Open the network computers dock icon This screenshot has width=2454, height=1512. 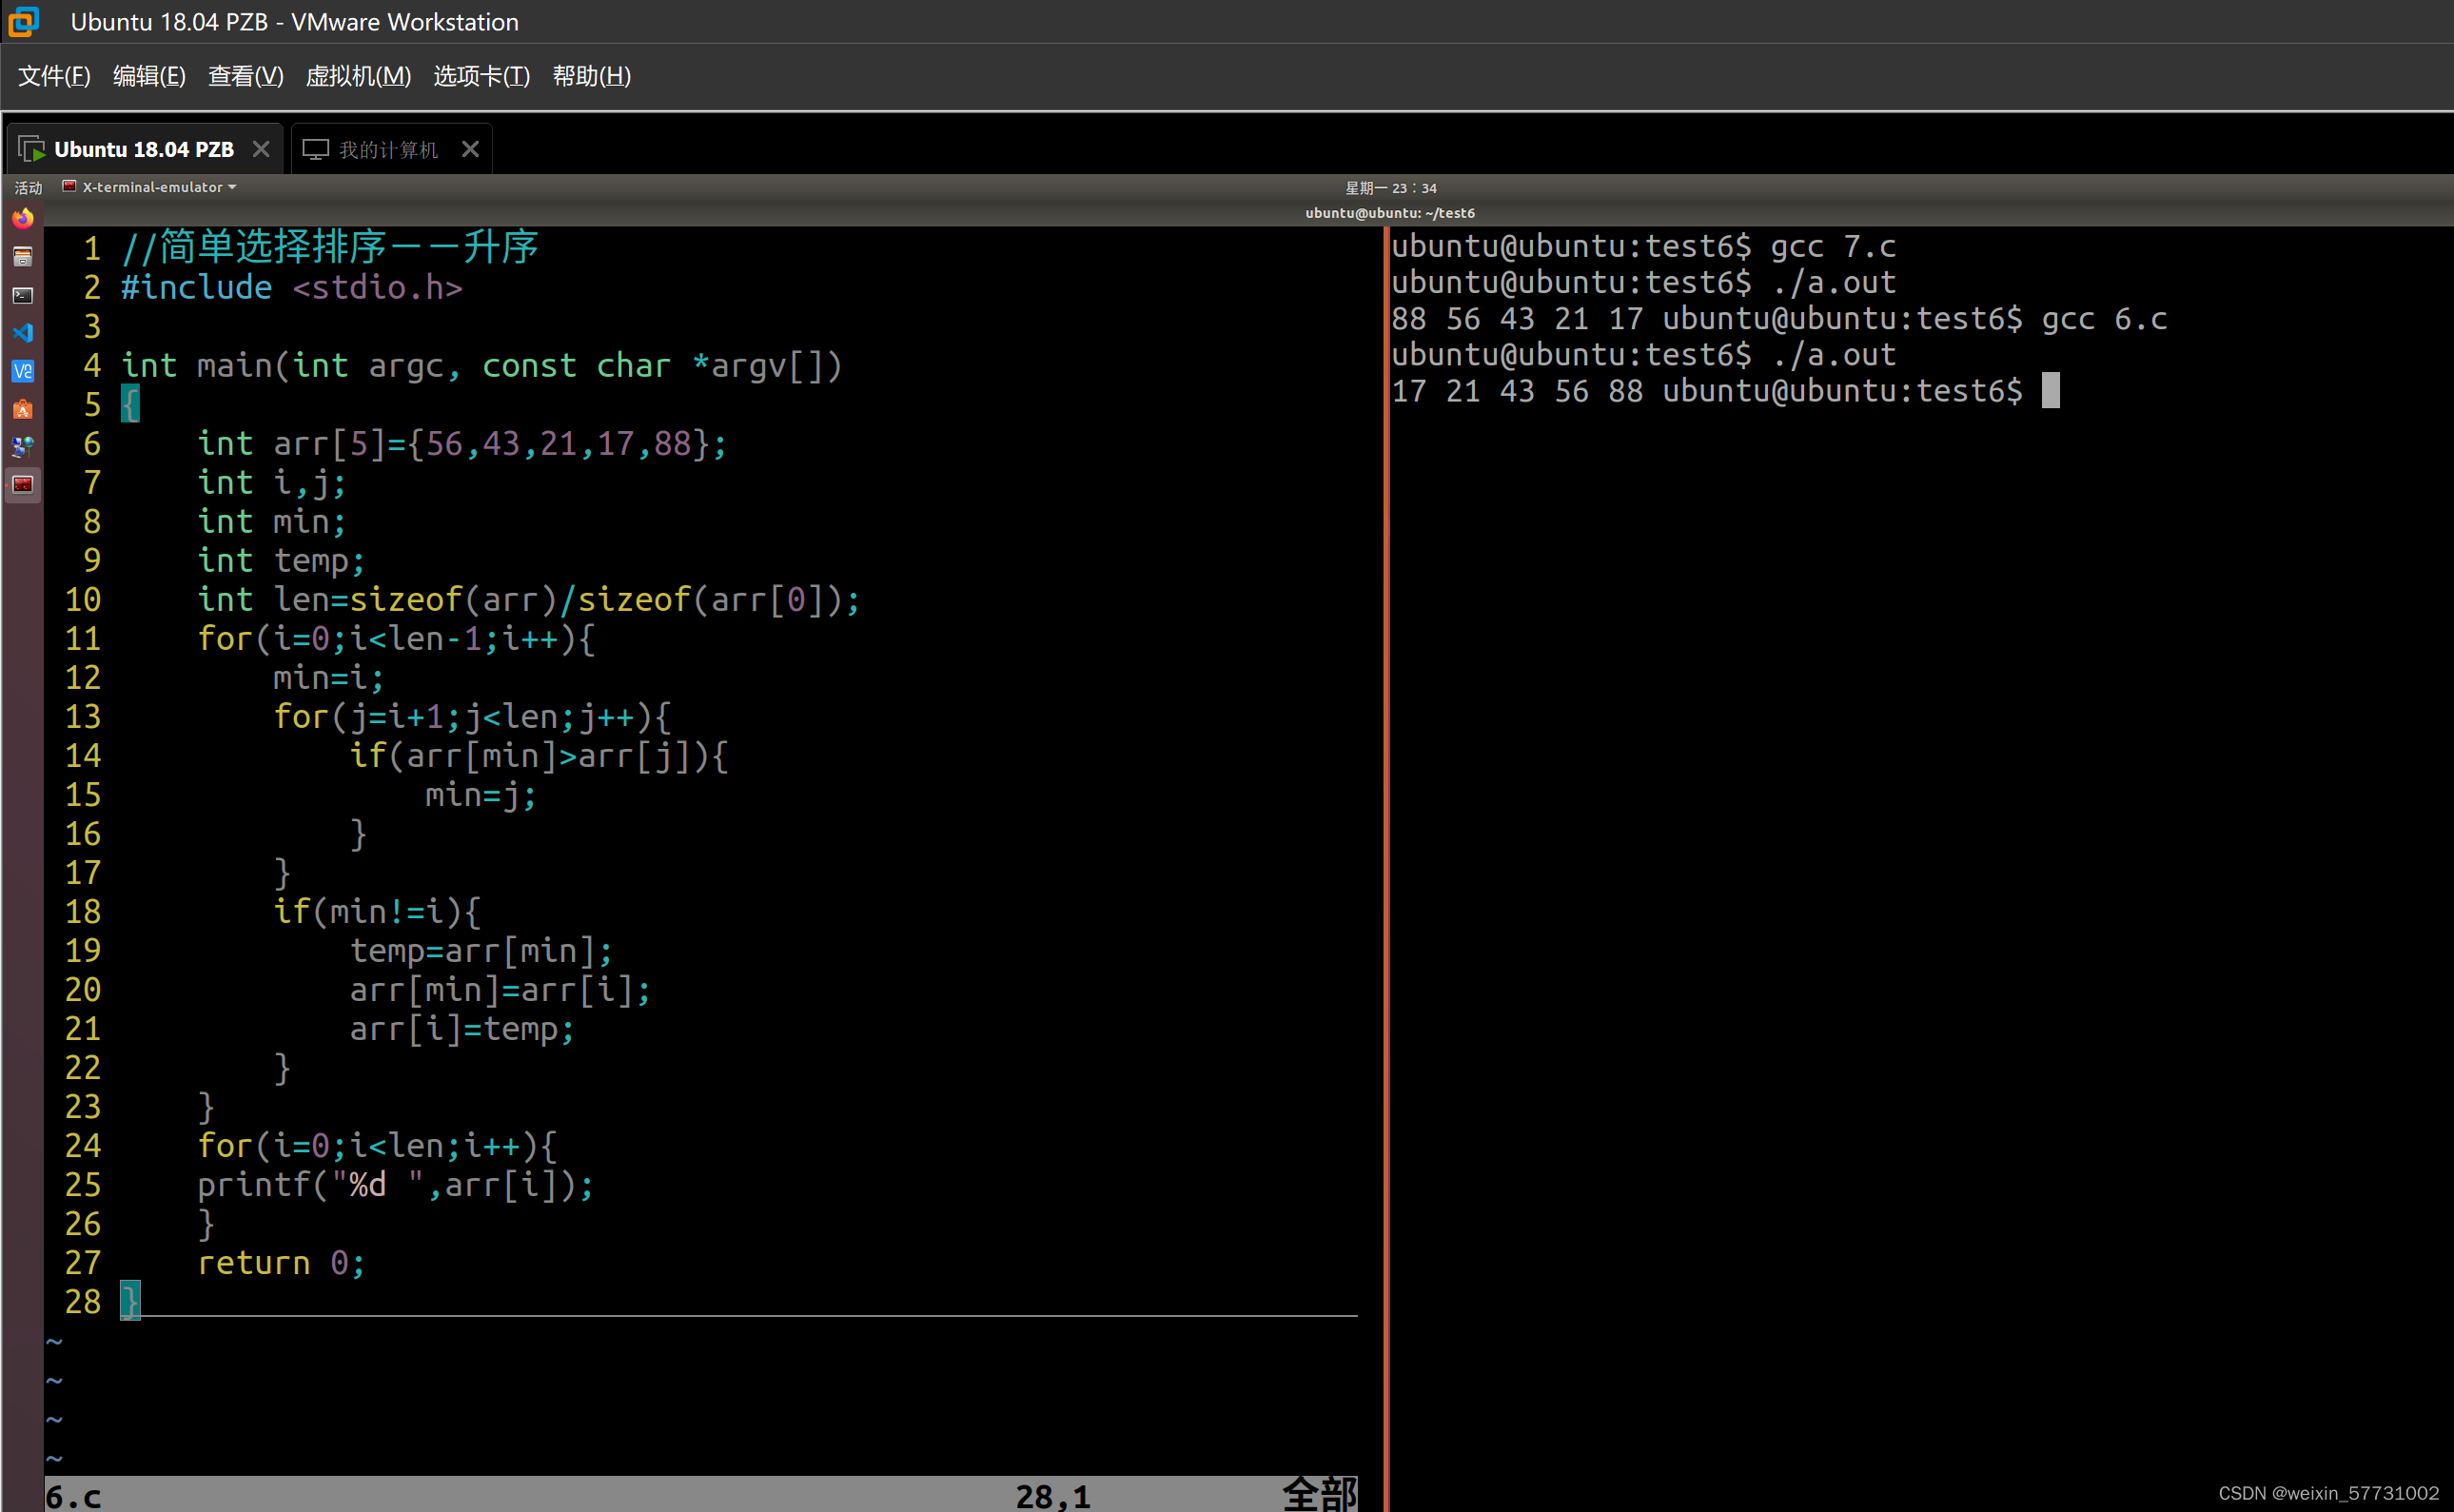22,447
